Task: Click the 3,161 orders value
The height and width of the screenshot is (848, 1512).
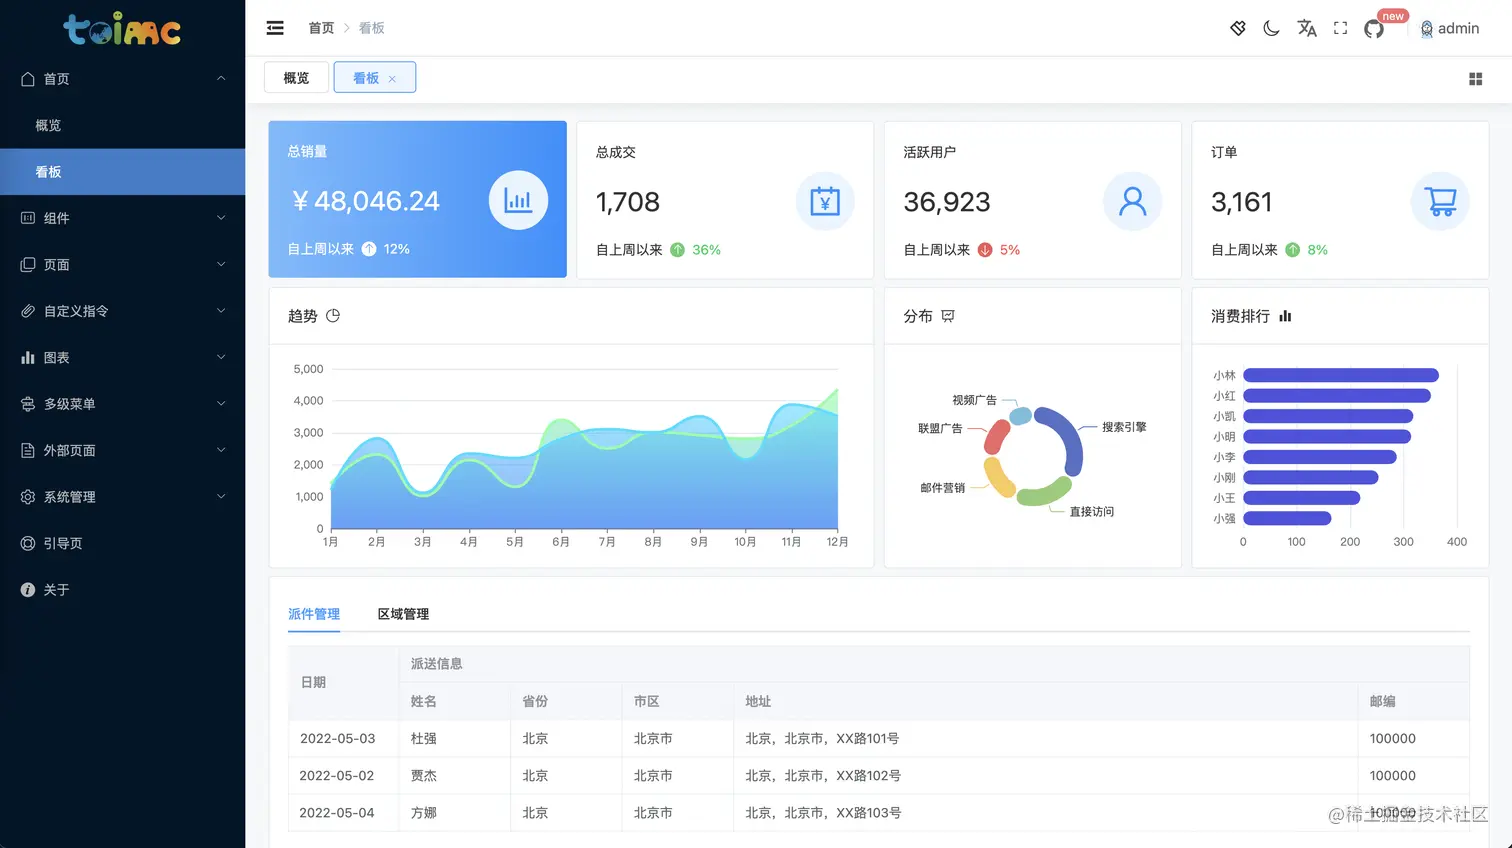Action: click(x=1242, y=202)
